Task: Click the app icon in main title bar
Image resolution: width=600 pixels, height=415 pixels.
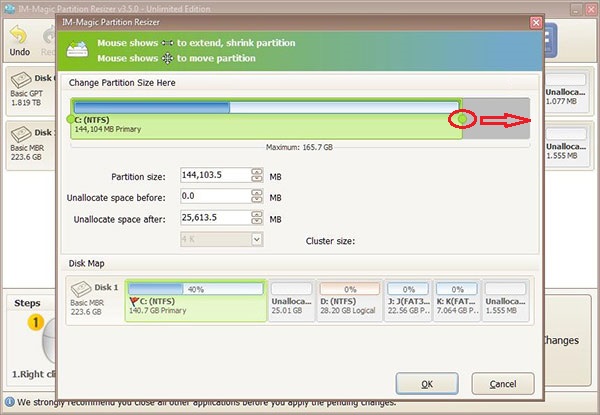Action: [9, 9]
